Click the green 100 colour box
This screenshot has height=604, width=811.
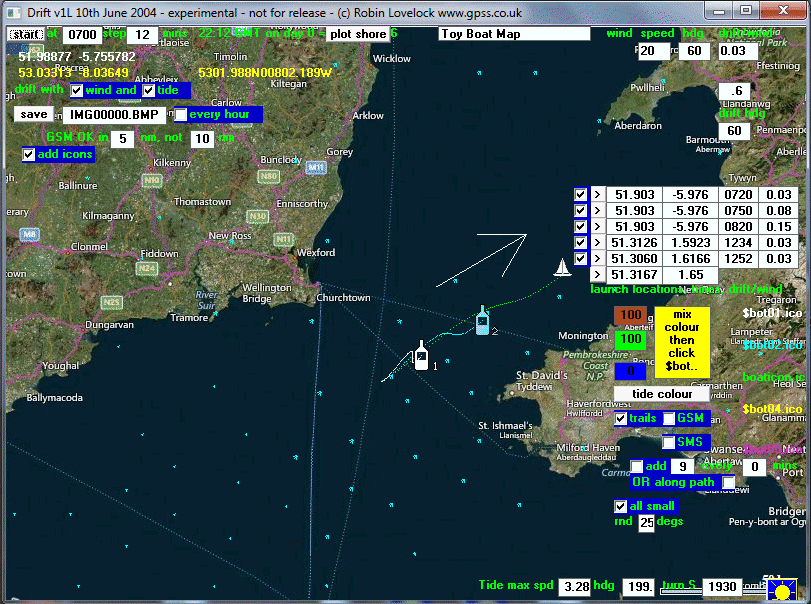(629, 340)
